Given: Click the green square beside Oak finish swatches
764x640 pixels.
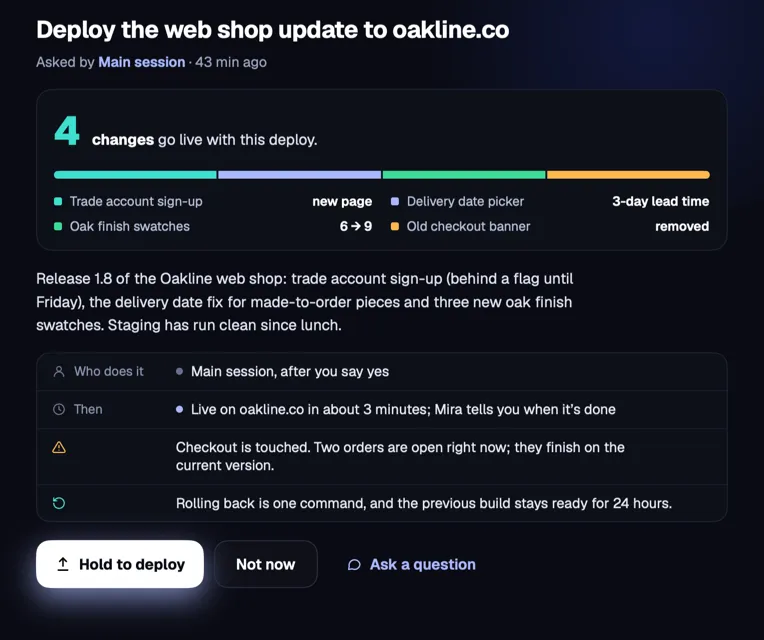Looking at the screenshot, I should pyautogui.click(x=58, y=226).
